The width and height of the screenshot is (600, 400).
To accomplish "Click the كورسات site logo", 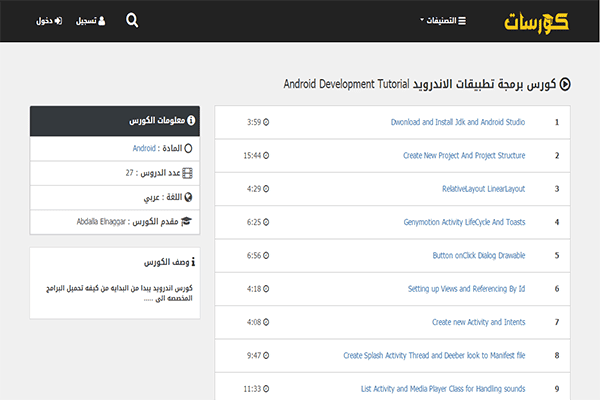I will point(533,21).
